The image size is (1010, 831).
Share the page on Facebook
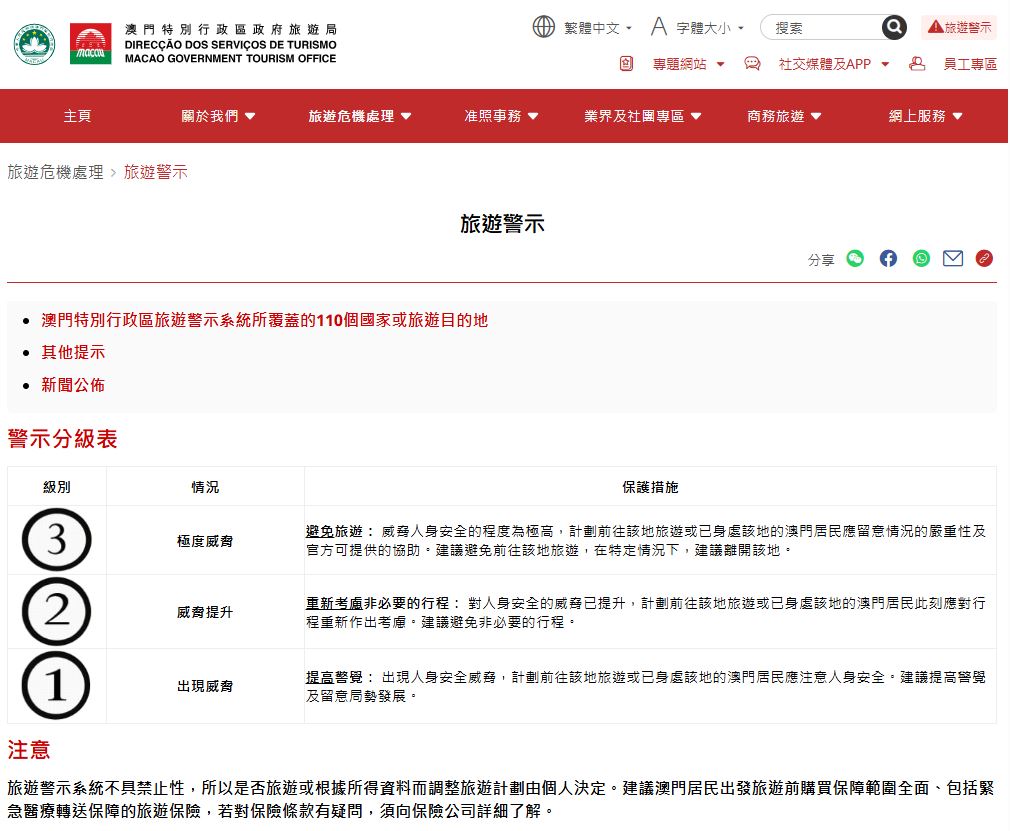pos(888,258)
